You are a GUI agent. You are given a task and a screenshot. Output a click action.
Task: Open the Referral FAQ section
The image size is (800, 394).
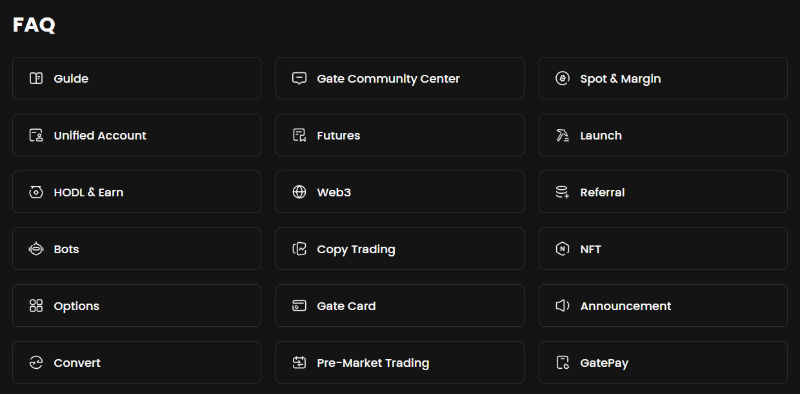tap(663, 192)
